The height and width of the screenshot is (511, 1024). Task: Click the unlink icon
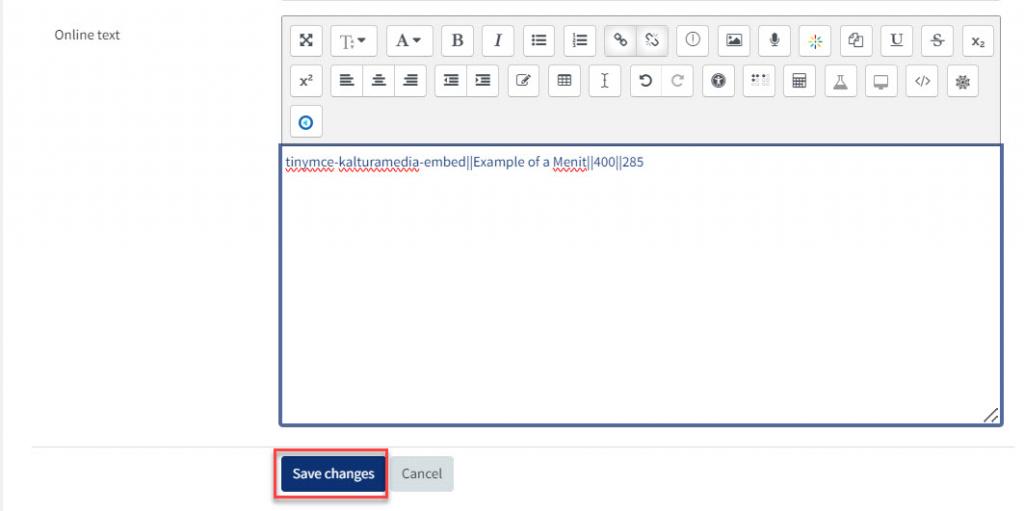pos(652,40)
